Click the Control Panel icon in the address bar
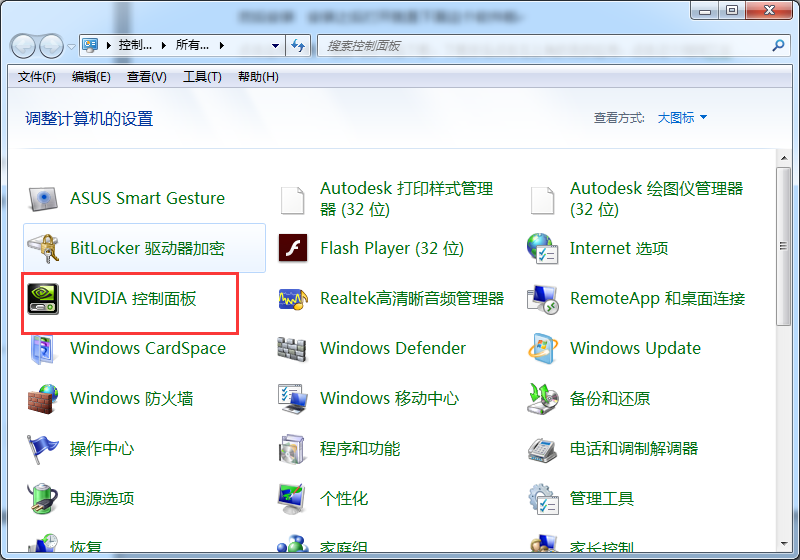This screenshot has height=560, width=800. click(90, 45)
